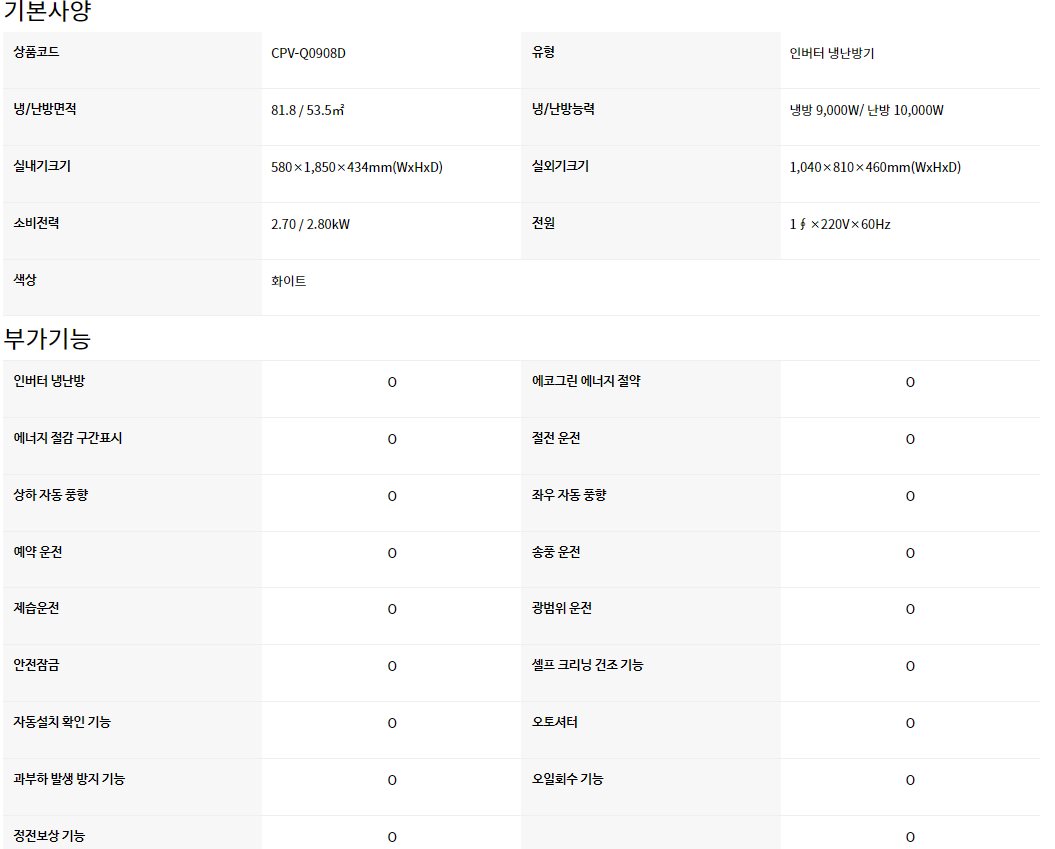Screen dimensions: 1055x849
Task: Click the O mark for 안전잠금
Action: pos(392,666)
